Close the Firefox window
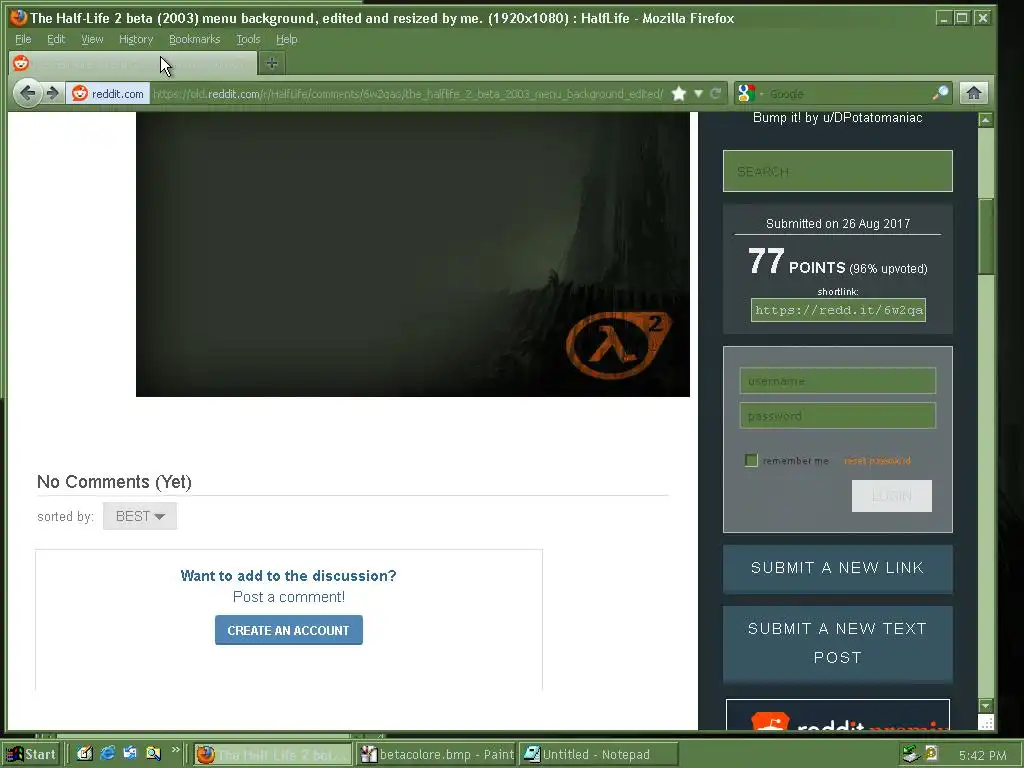Screen dimensions: 1024x768 (x=982, y=18)
